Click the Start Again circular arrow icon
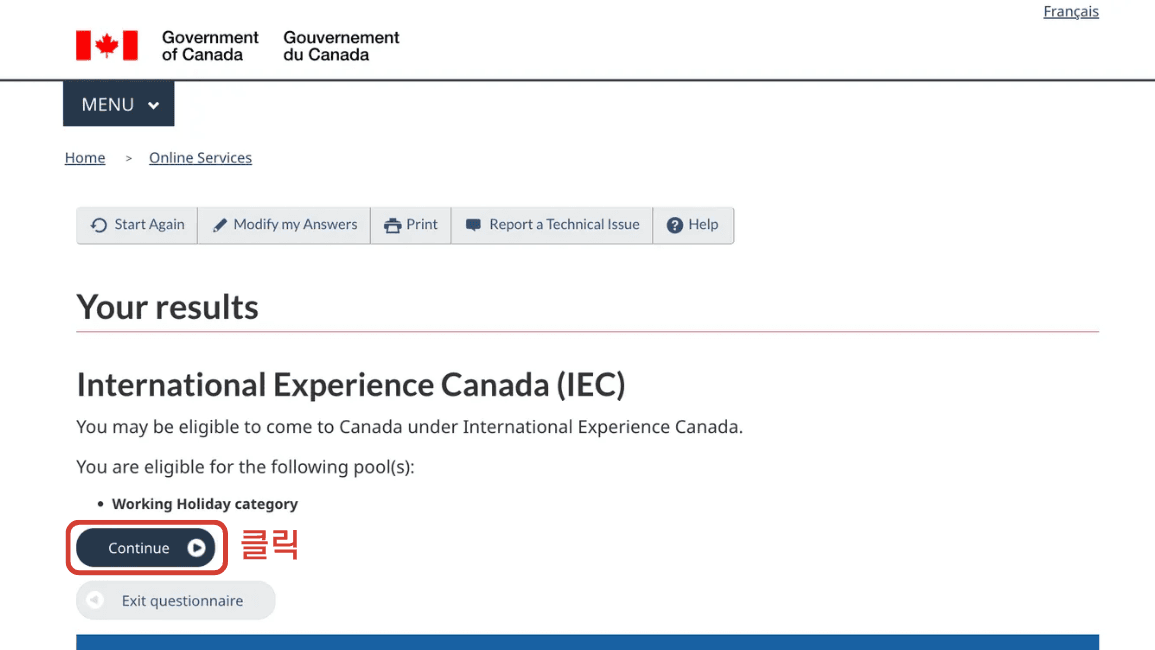 coord(99,225)
